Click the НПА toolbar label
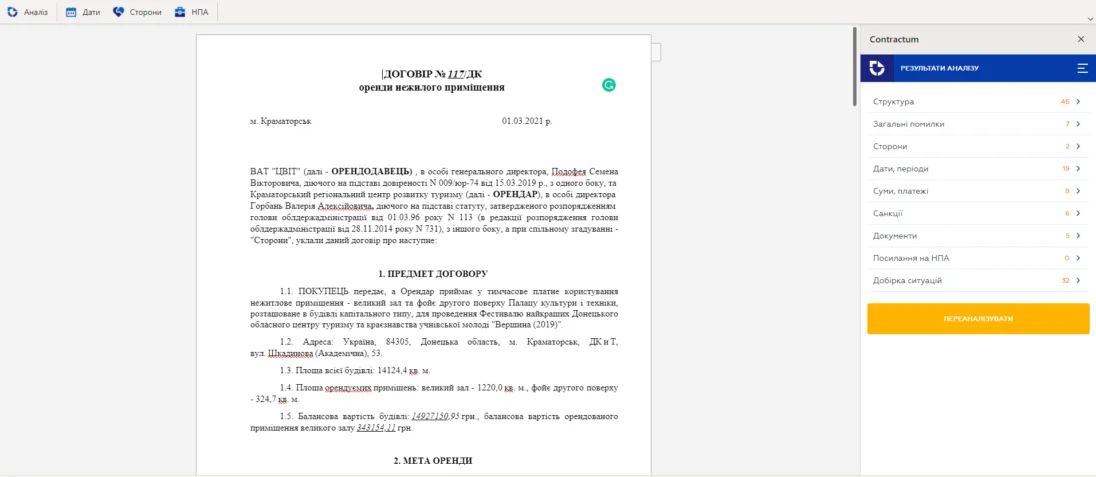The width and height of the screenshot is (1096, 477). [x=199, y=13]
